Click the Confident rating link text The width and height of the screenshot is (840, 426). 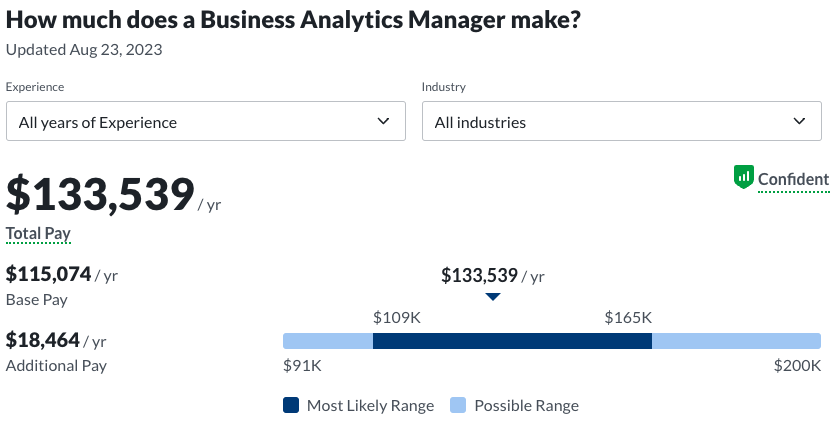[793, 180]
